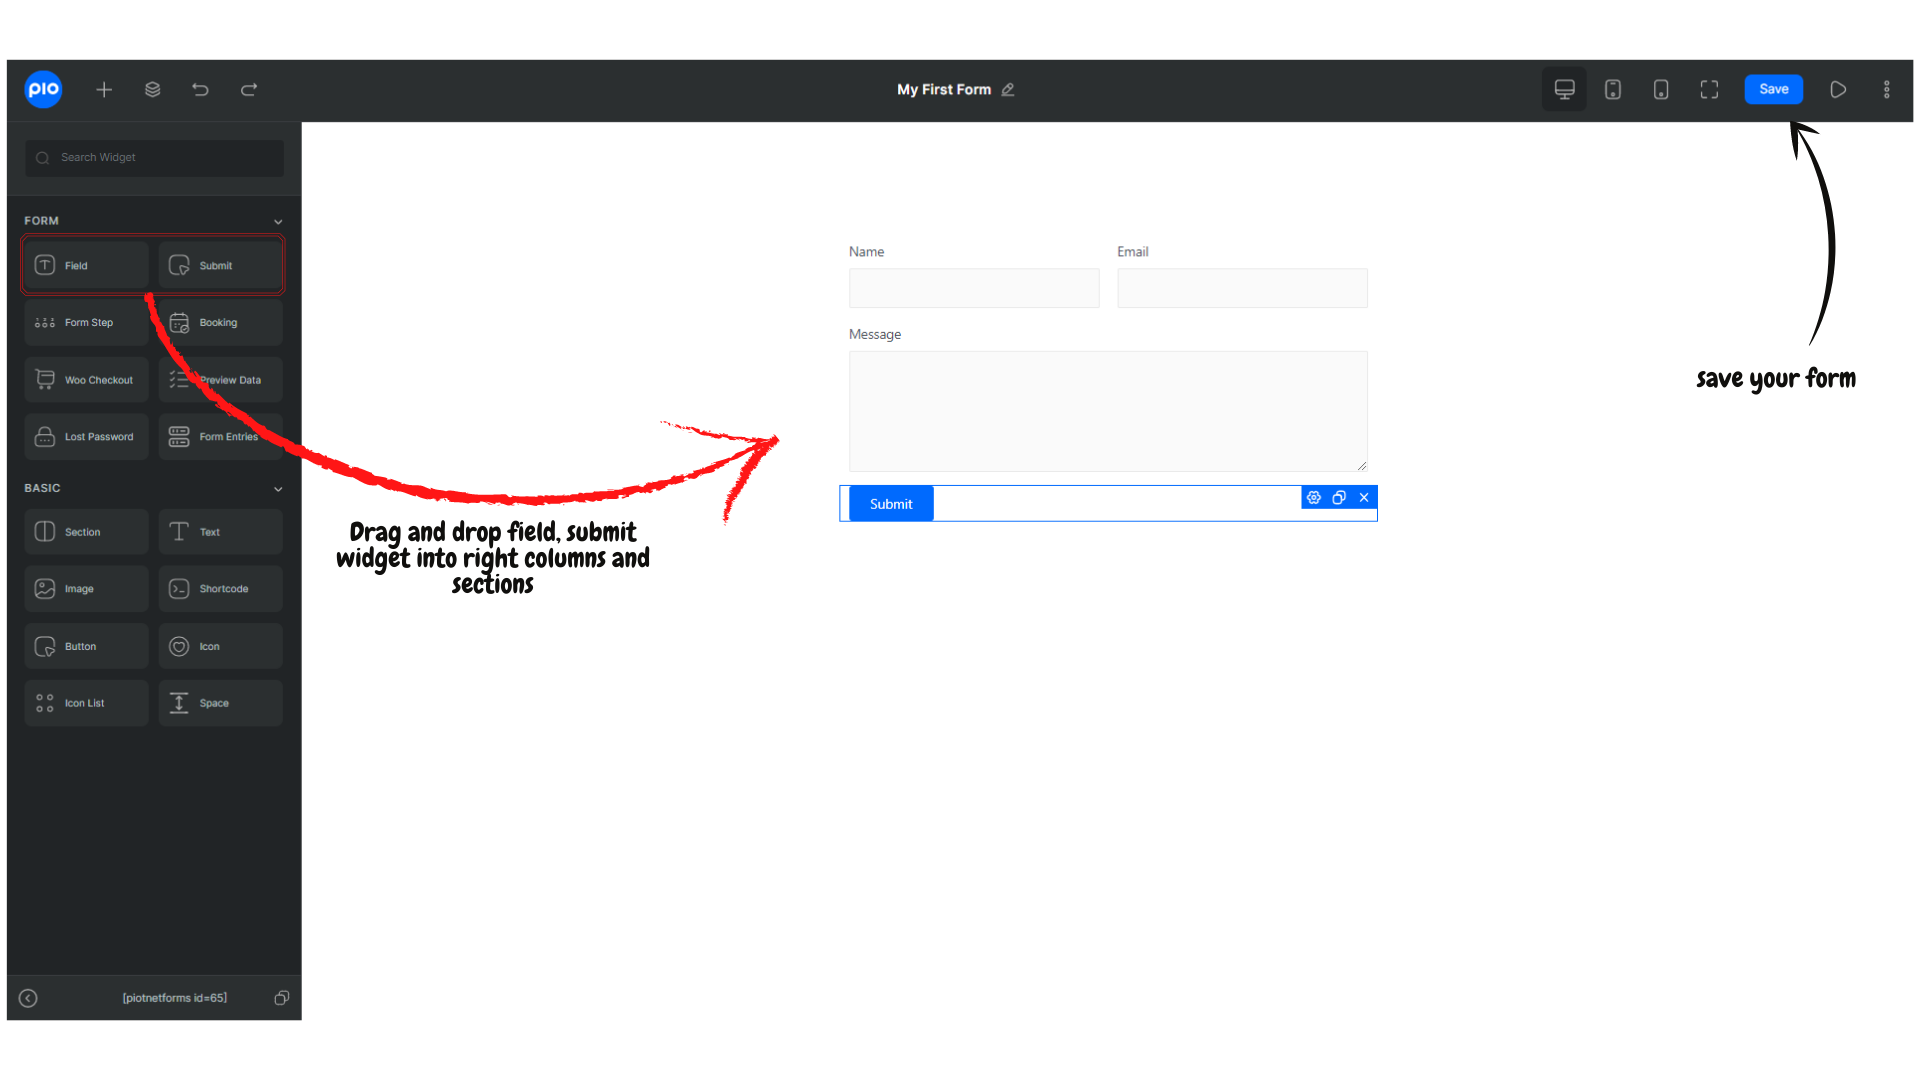The width and height of the screenshot is (1920, 1080).
Task: Open the Booking widget
Action: [220, 322]
